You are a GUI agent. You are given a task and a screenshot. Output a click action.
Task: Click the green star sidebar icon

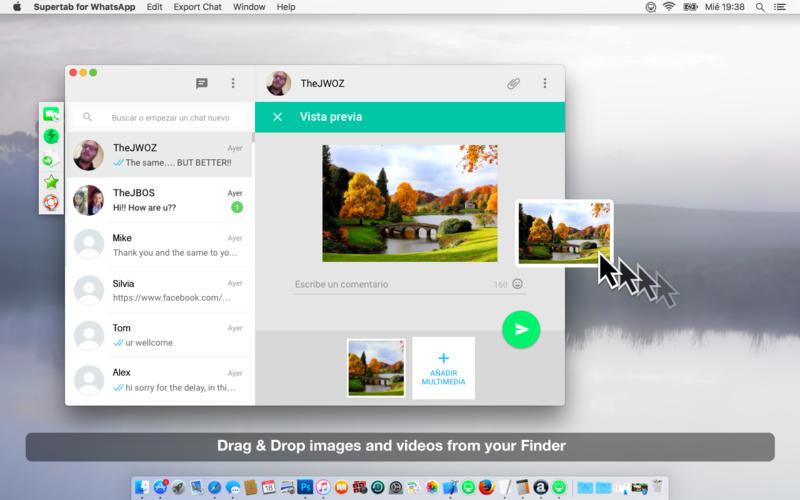coord(51,181)
